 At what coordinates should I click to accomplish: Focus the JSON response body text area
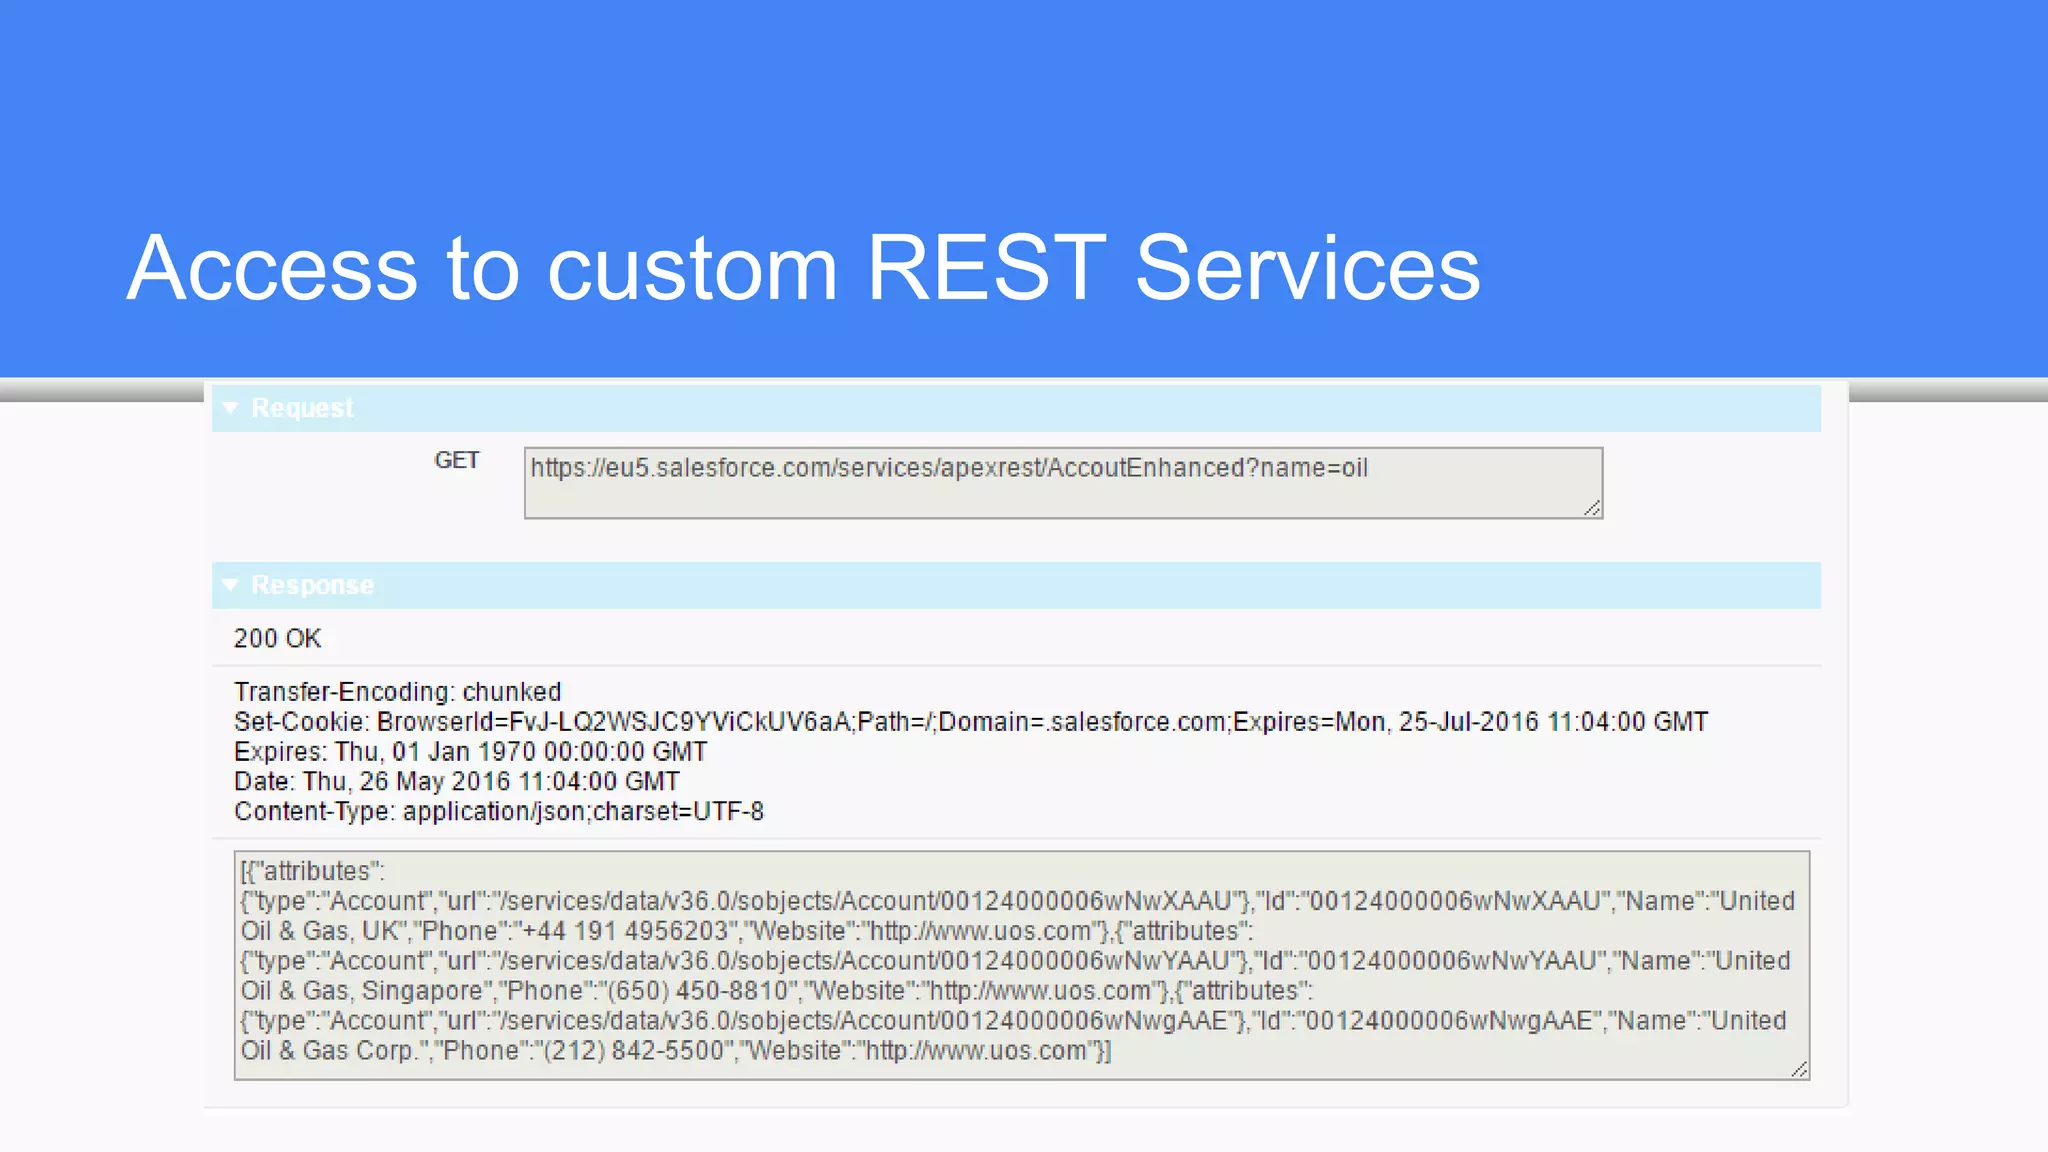(x=1022, y=965)
